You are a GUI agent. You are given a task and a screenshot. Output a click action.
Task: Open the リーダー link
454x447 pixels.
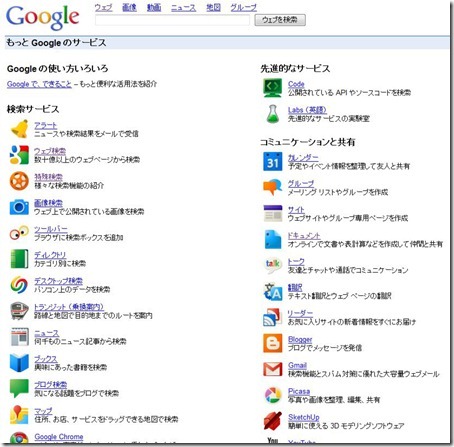(x=300, y=314)
